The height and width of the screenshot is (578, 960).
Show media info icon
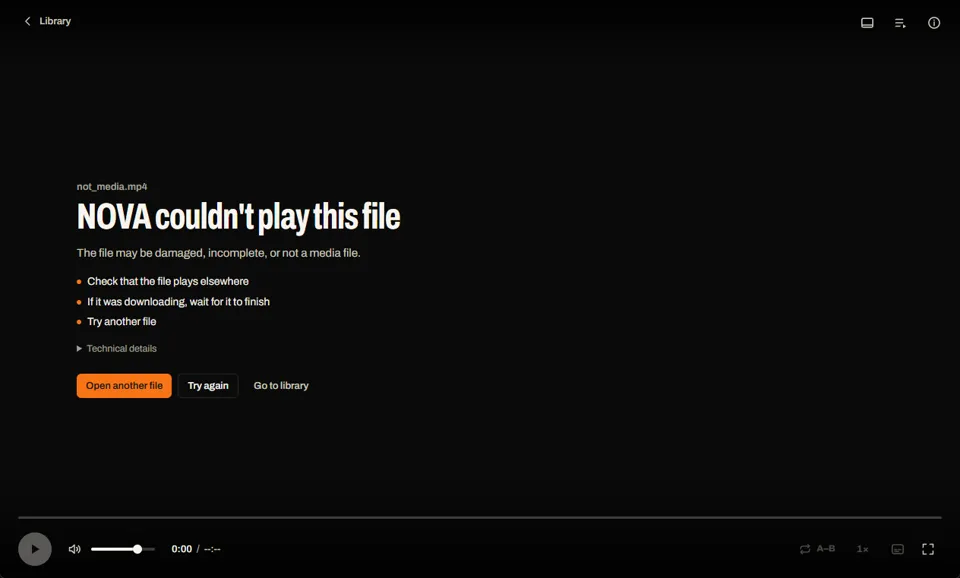pyautogui.click(x=934, y=23)
